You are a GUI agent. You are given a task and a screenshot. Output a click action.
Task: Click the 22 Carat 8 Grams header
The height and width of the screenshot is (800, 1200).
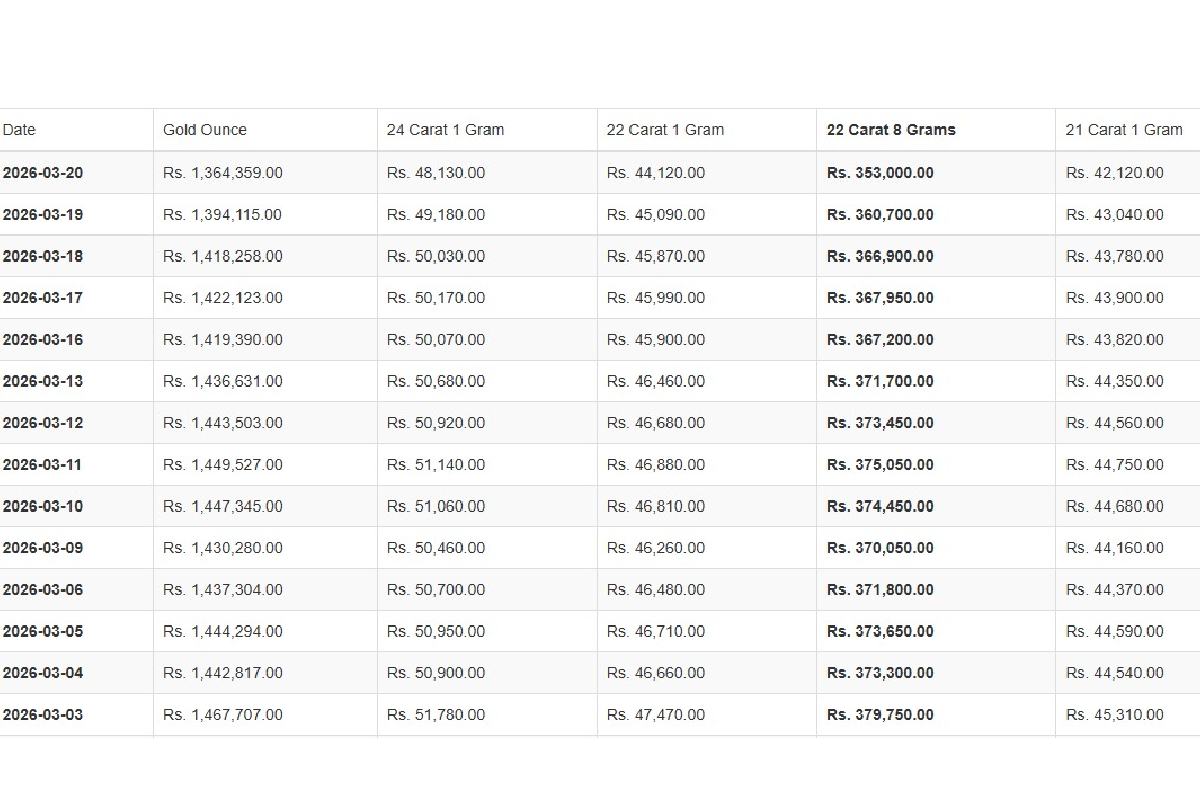pyautogui.click(x=891, y=130)
